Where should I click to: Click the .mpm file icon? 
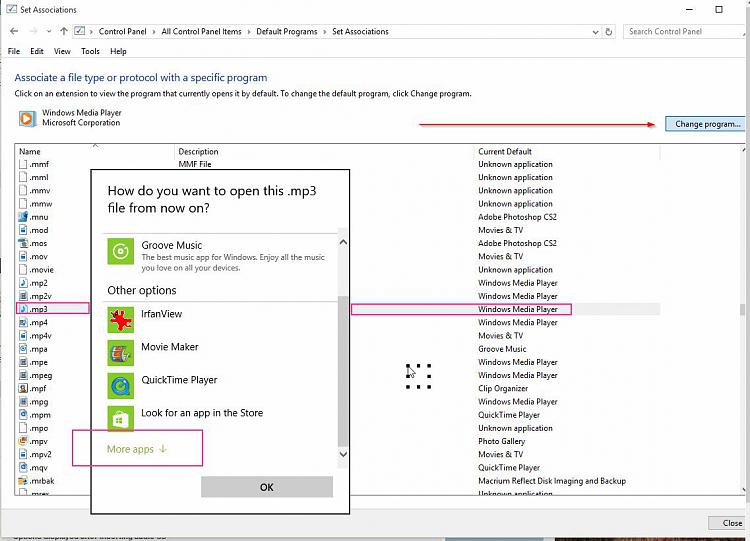[x=23, y=415]
